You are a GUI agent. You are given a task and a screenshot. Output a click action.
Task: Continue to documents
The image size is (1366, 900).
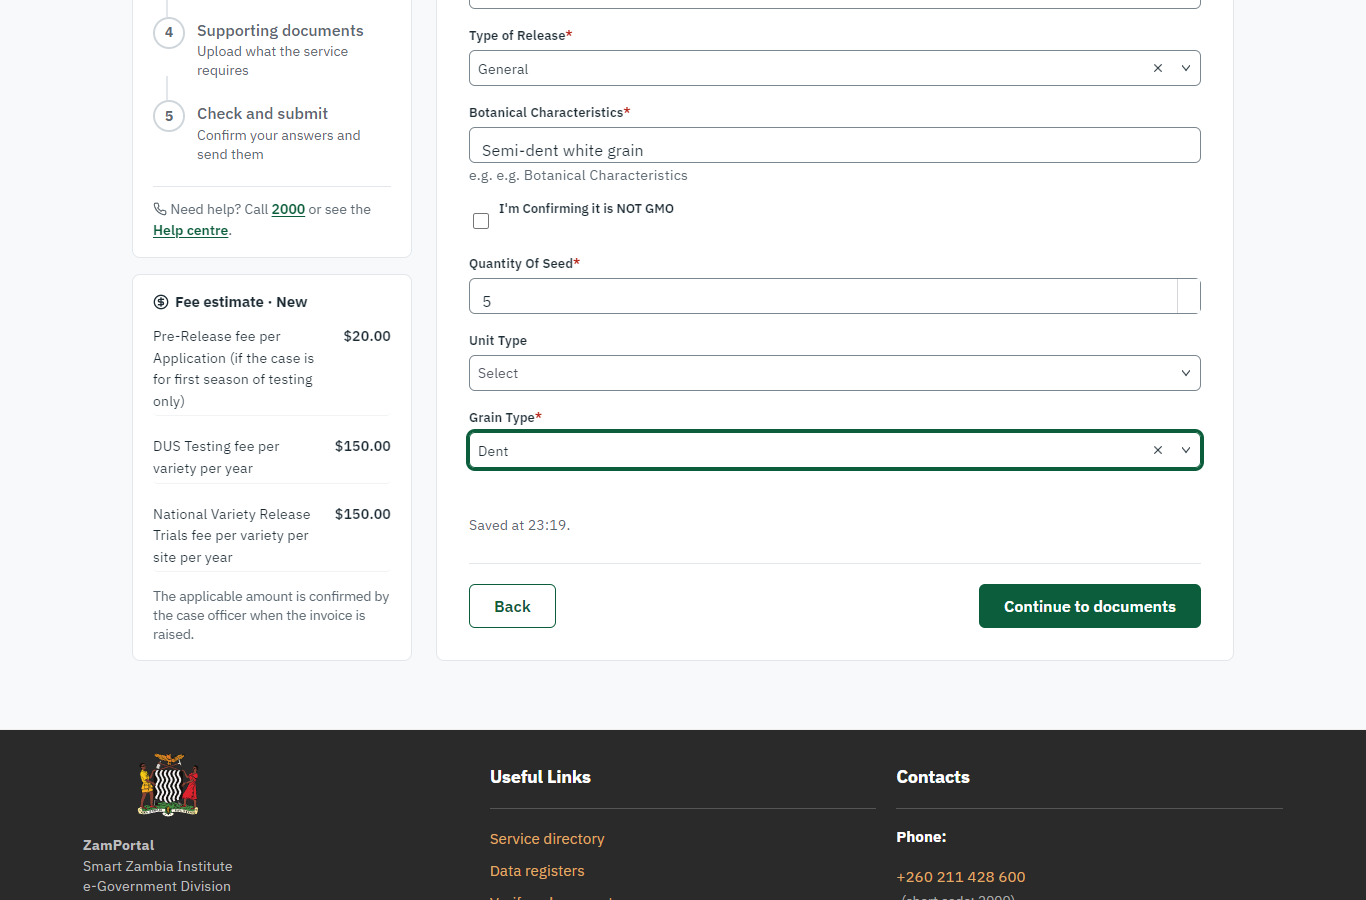[x=1089, y=606]
